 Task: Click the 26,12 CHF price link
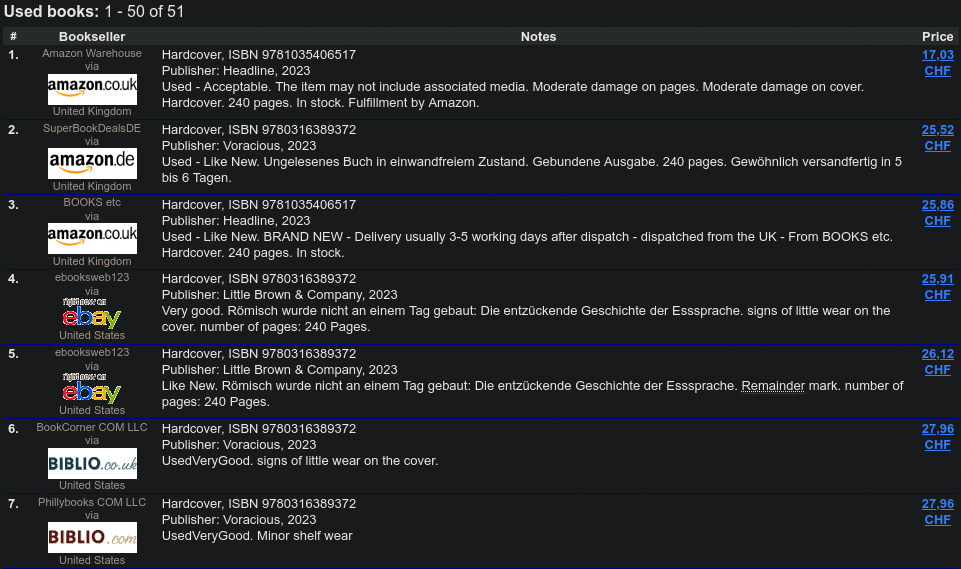[x=937, y=362]
